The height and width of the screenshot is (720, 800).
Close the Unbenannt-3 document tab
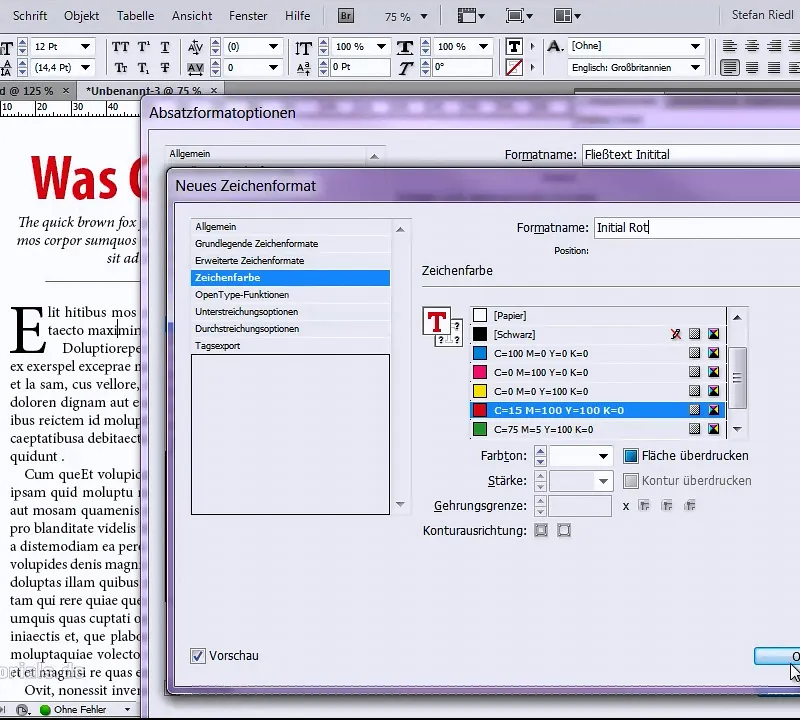214,90
